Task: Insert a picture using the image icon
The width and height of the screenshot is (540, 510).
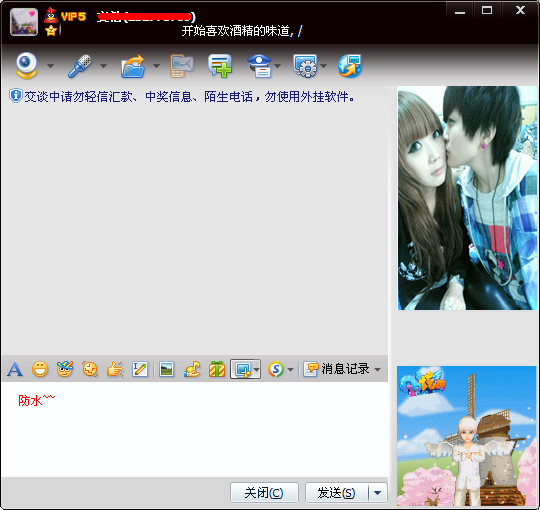Action: tap(166, 370)
